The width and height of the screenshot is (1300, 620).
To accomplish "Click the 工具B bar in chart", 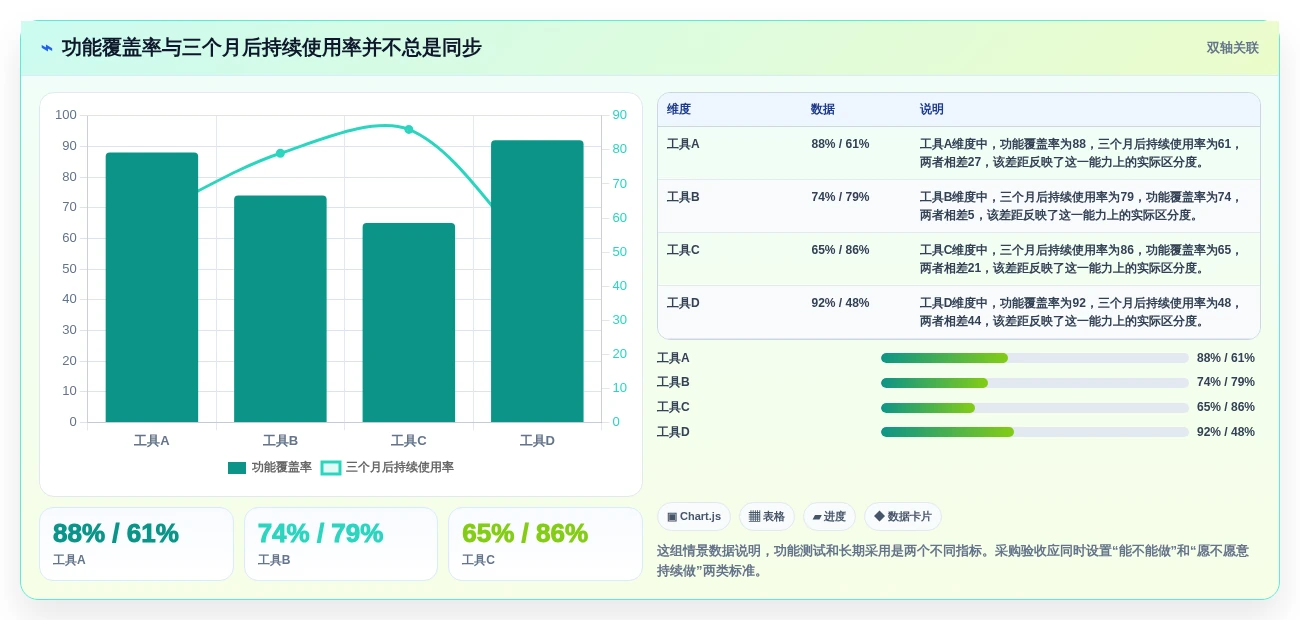I will [x=280, y=309].
